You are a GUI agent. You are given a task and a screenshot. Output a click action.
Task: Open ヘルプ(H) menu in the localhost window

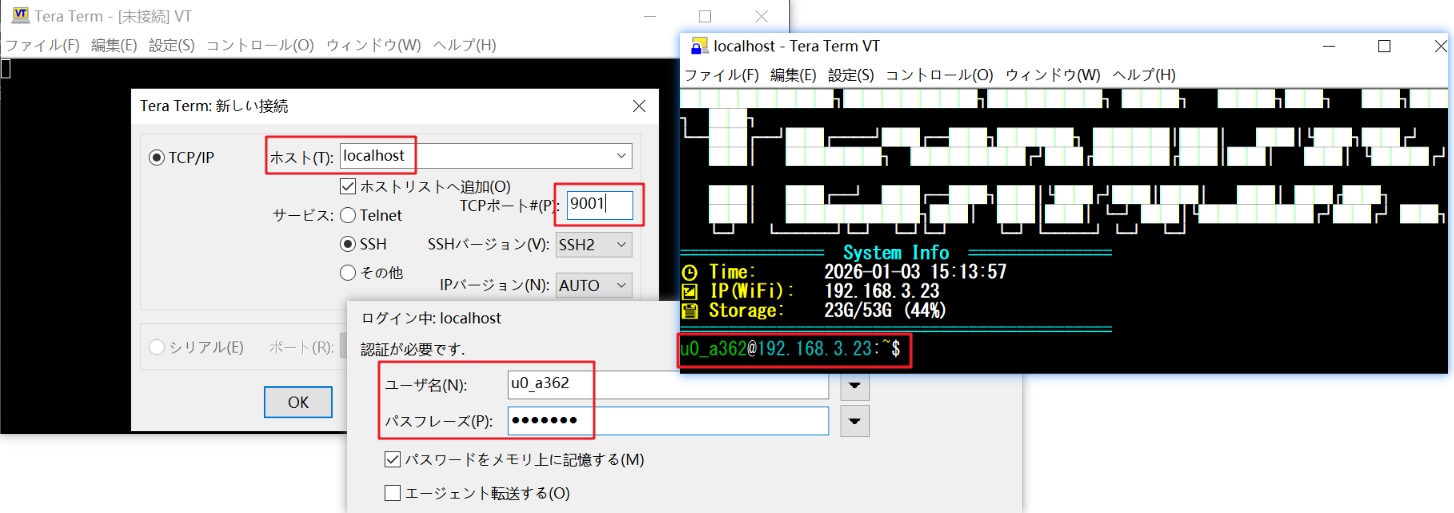(x=1144, y=75)
